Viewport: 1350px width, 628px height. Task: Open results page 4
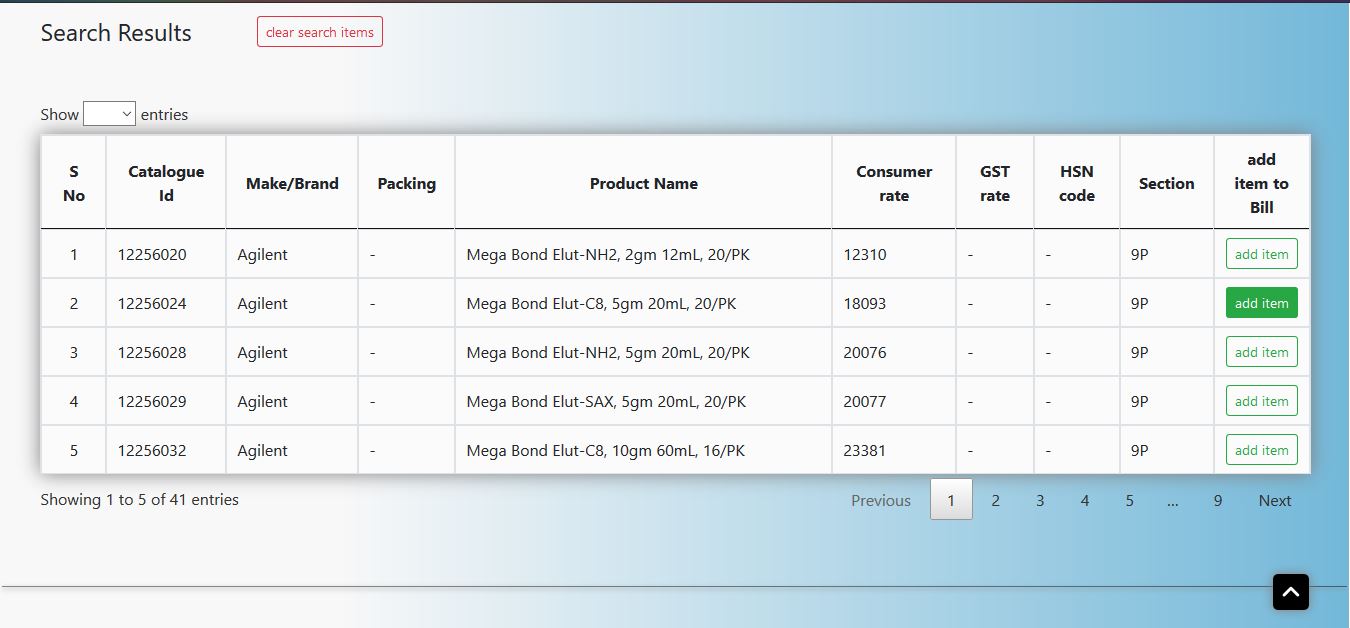pos(1084,500)
